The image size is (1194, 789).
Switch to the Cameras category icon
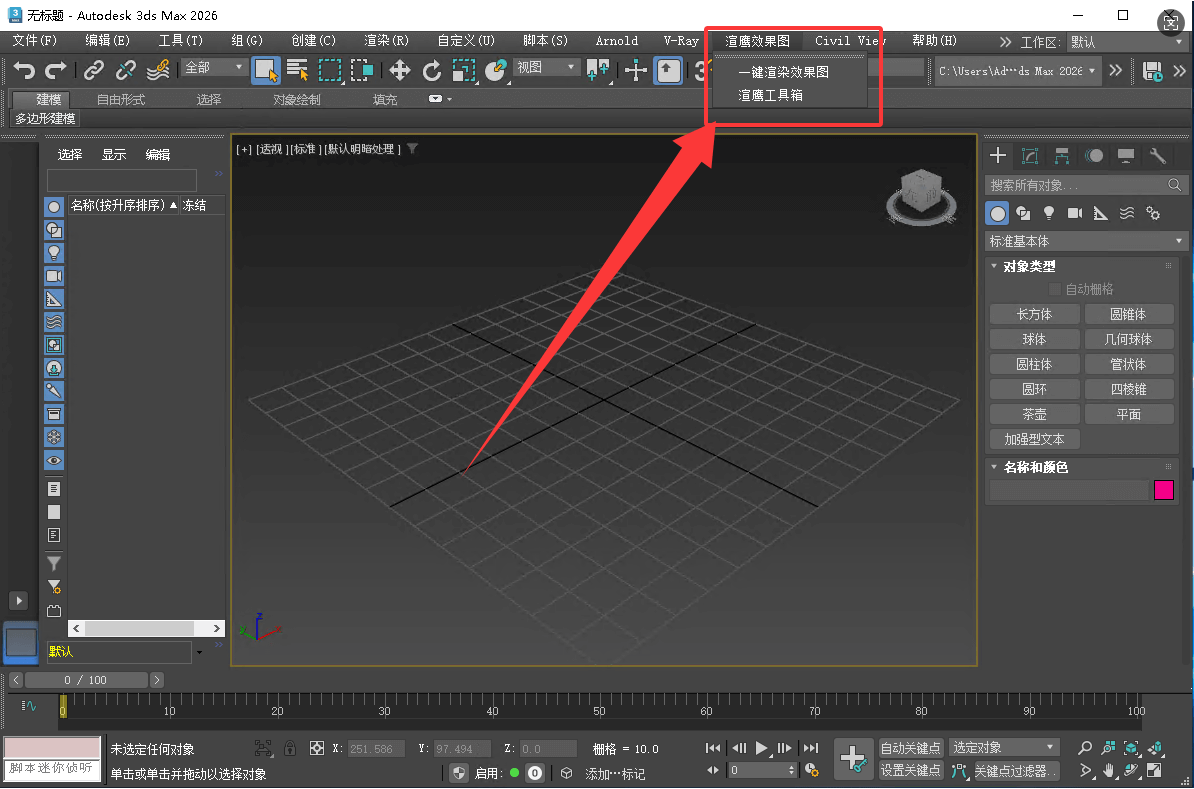(1075, 213)
